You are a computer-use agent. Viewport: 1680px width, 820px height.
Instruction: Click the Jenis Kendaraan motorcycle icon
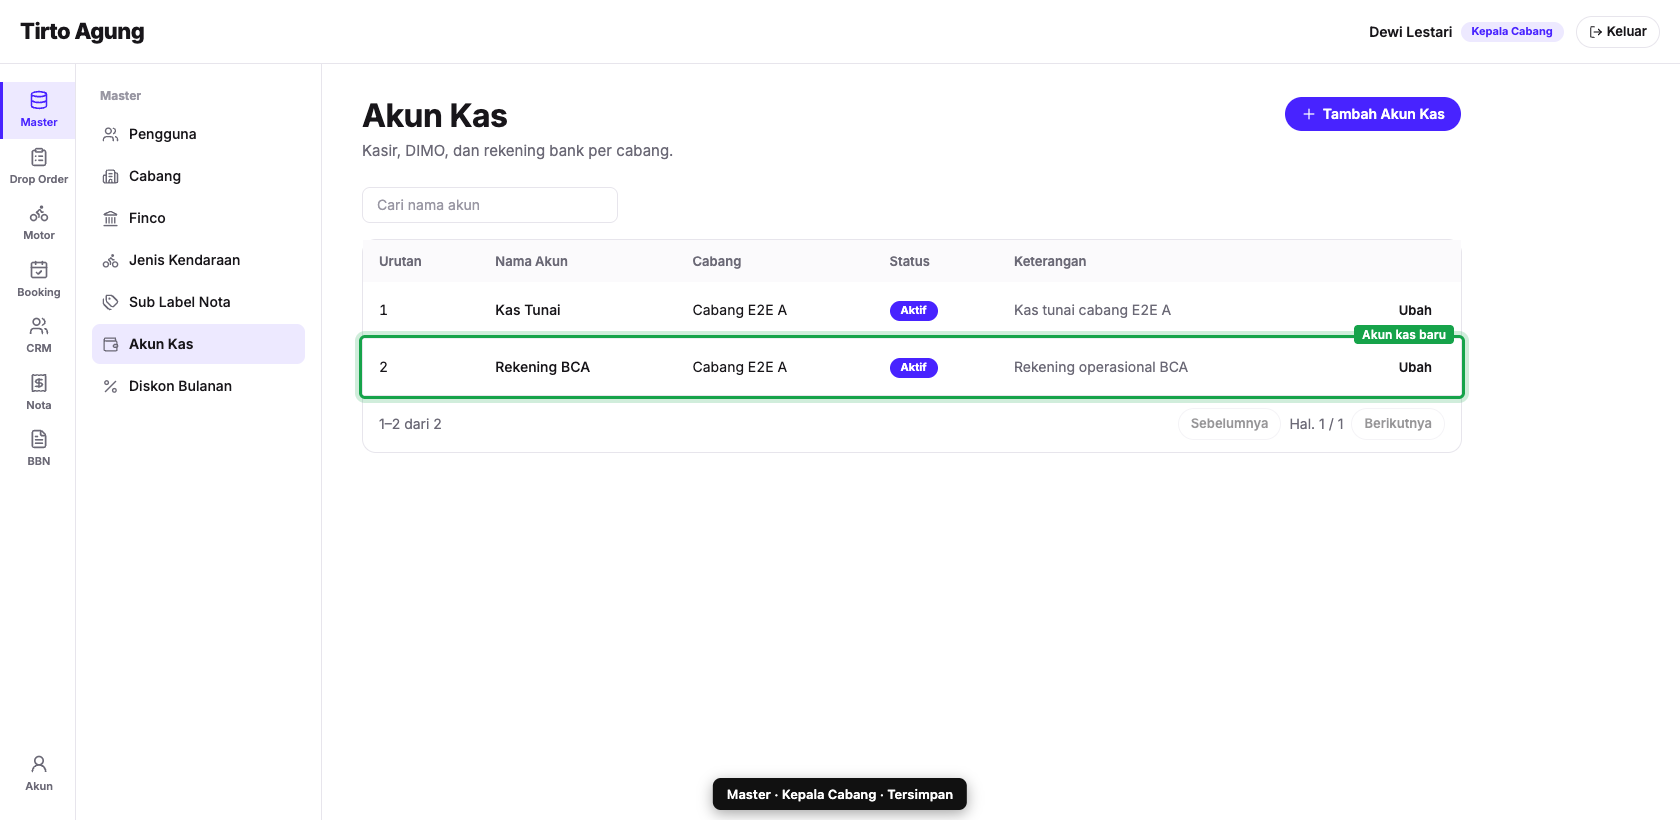(x=111, y=260)
